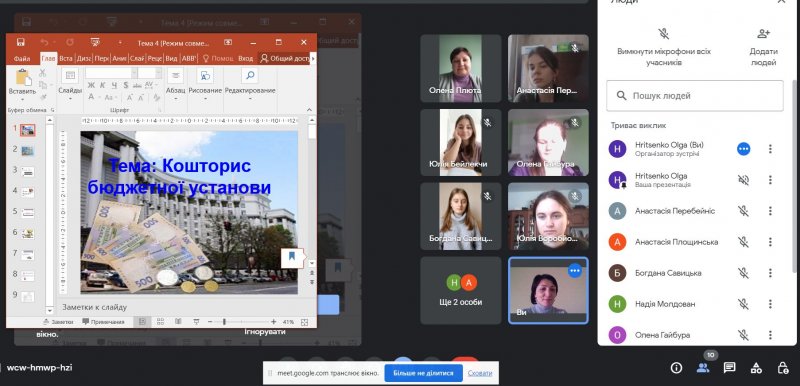Viewport: 800px width, 386px height.
Task: Mute Богдана Савицька microphone
Action: pyautogui.click(x=743, y=273)
